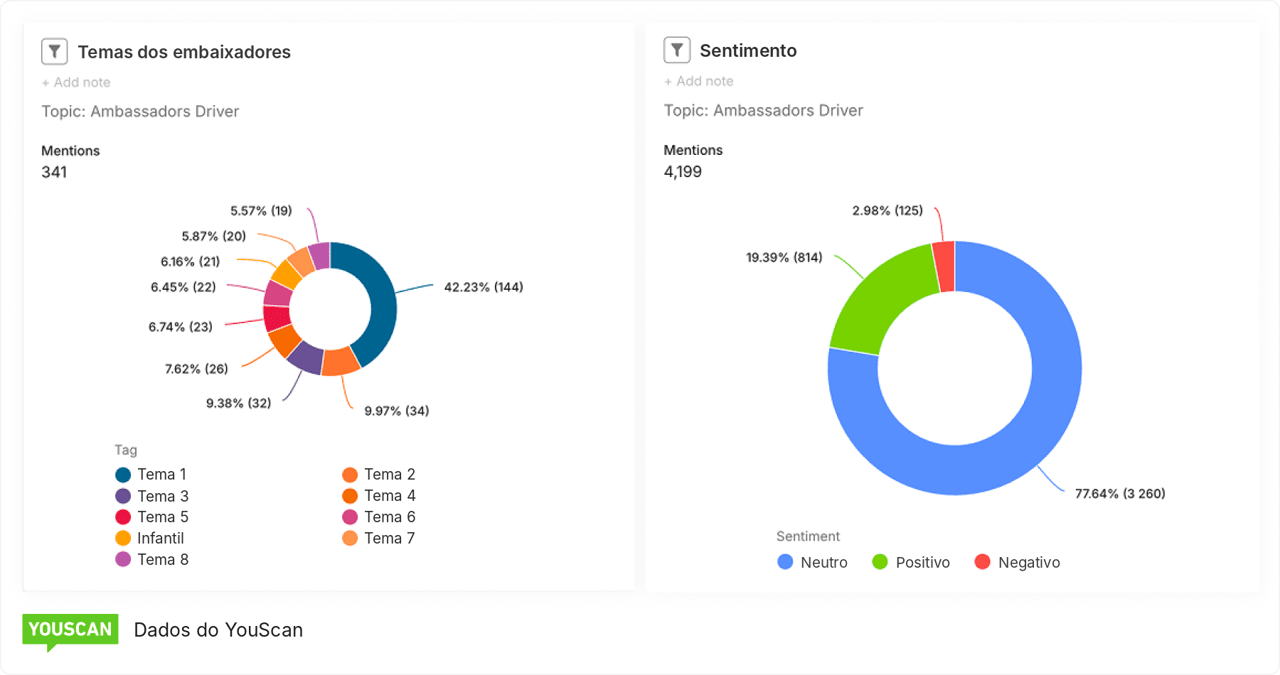The height and width of the screenshot is (675, 1280).
Task: Click the filter icon beside Temas dos embaixadores
Action: pyautogui.click(x=54, y=51)
